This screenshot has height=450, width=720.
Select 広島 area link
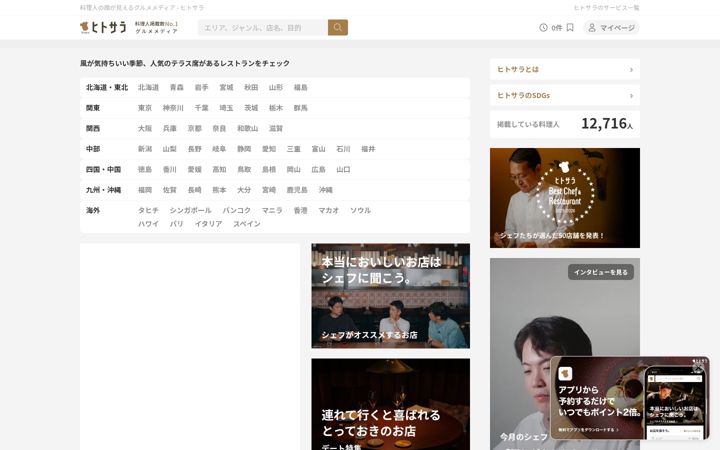[x=318, y=169]
